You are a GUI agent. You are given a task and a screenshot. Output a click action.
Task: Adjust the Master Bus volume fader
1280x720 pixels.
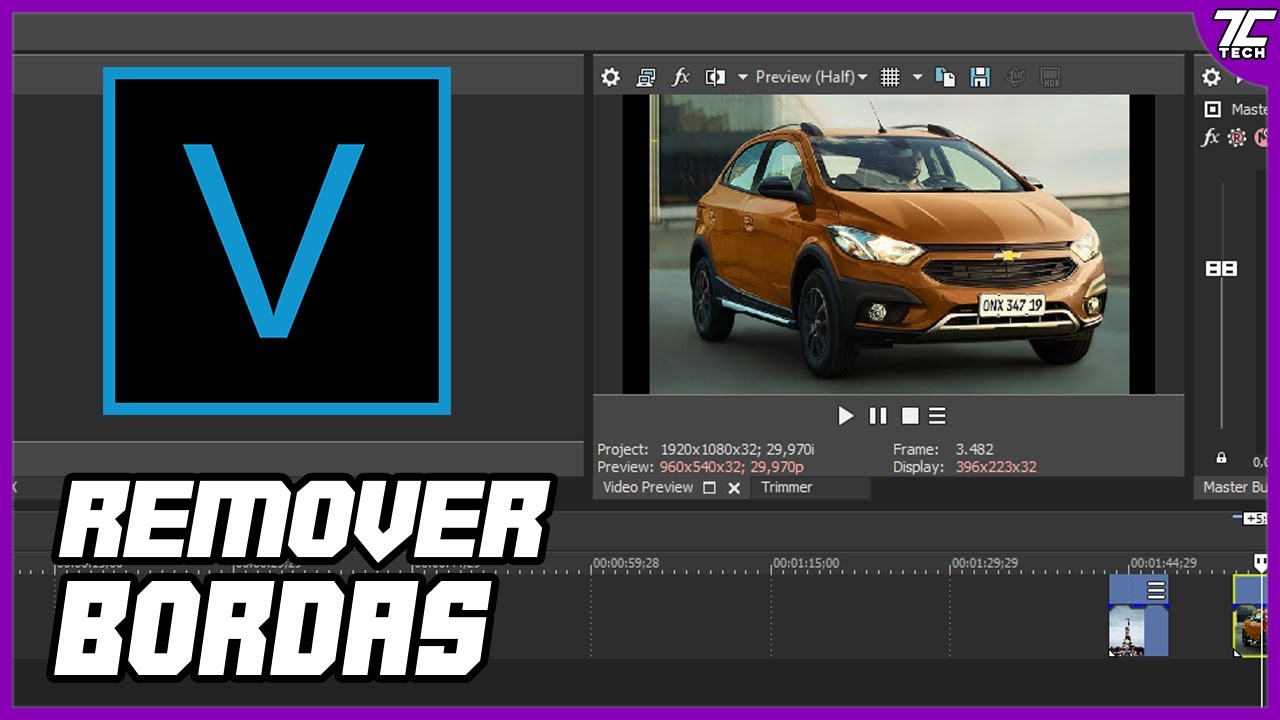click(x=1221, y=268)
